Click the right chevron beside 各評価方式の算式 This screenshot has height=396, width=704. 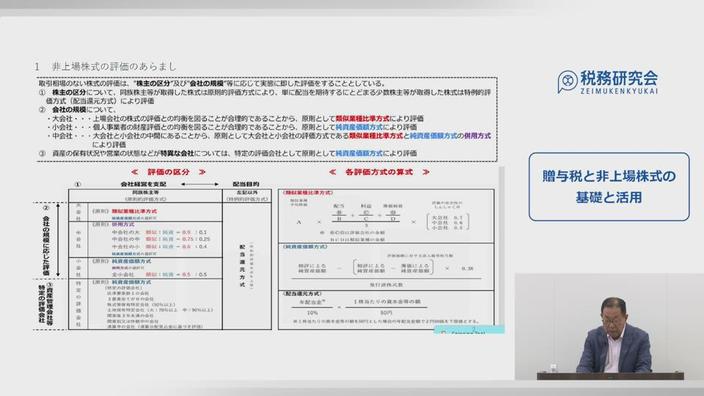coord(426,172)
